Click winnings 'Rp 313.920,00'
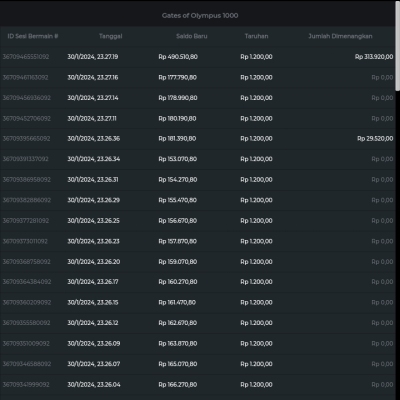Viewport: 400px width, 400px height. tap(374, 57)
